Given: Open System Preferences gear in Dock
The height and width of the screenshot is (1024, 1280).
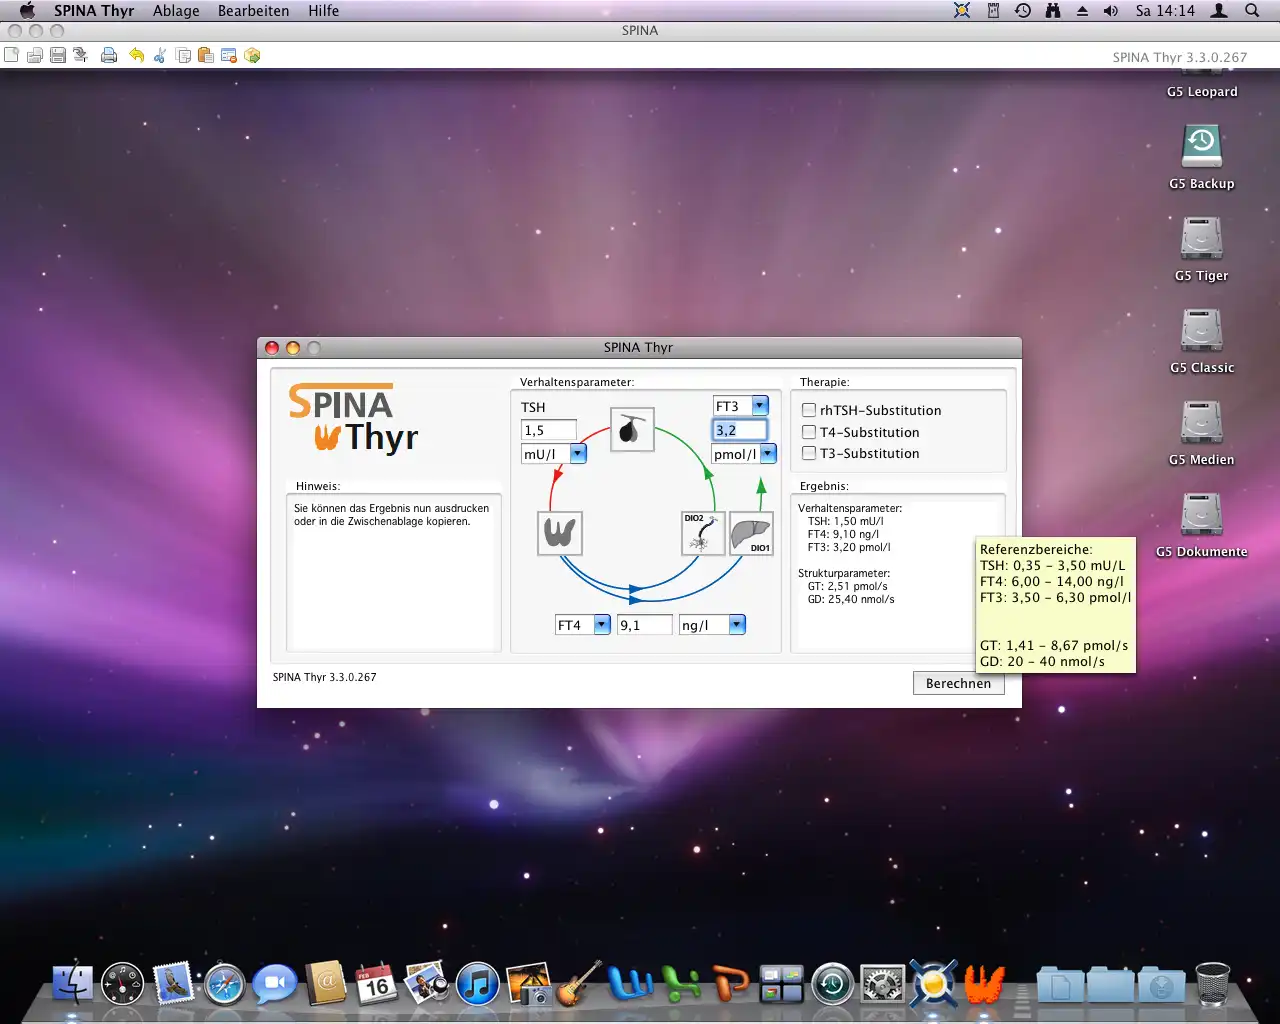Looking at the screenshot, I should coord(883,984).
